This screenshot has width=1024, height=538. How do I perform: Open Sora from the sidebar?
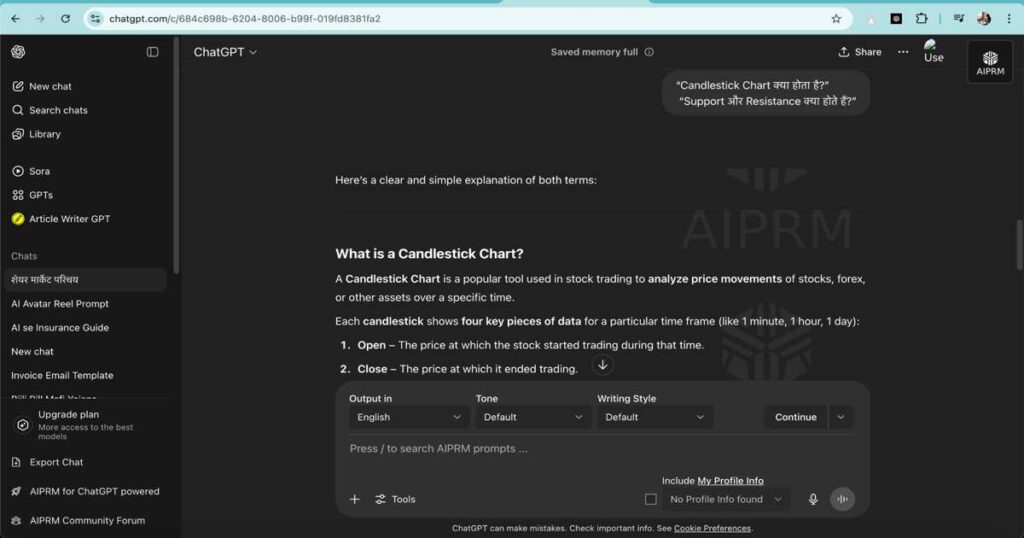[x=39, y=171]
